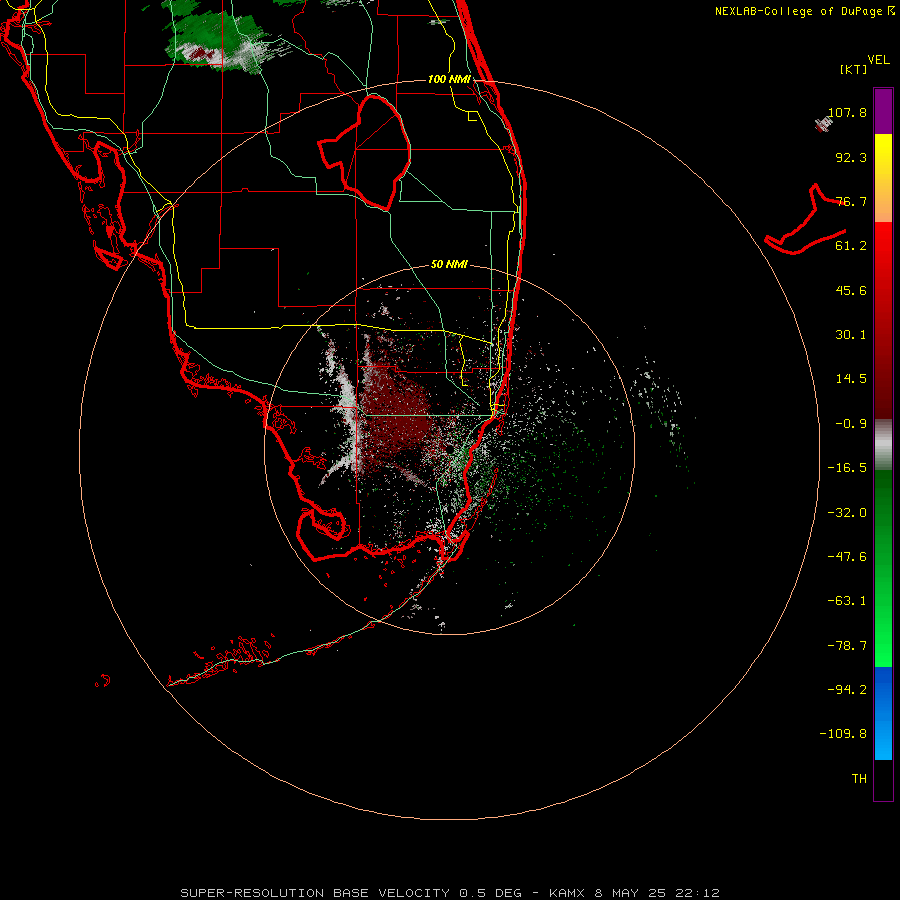Click the 50 NMI range ring label
Image resolution: width=900 pixels, height=900 pixels.
pyautogui.click(x=449, y=265)
